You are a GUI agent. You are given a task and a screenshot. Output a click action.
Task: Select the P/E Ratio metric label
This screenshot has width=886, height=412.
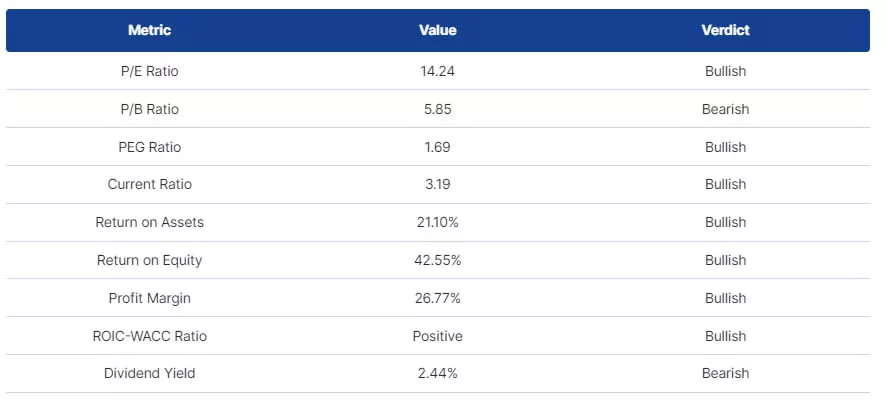149,71
